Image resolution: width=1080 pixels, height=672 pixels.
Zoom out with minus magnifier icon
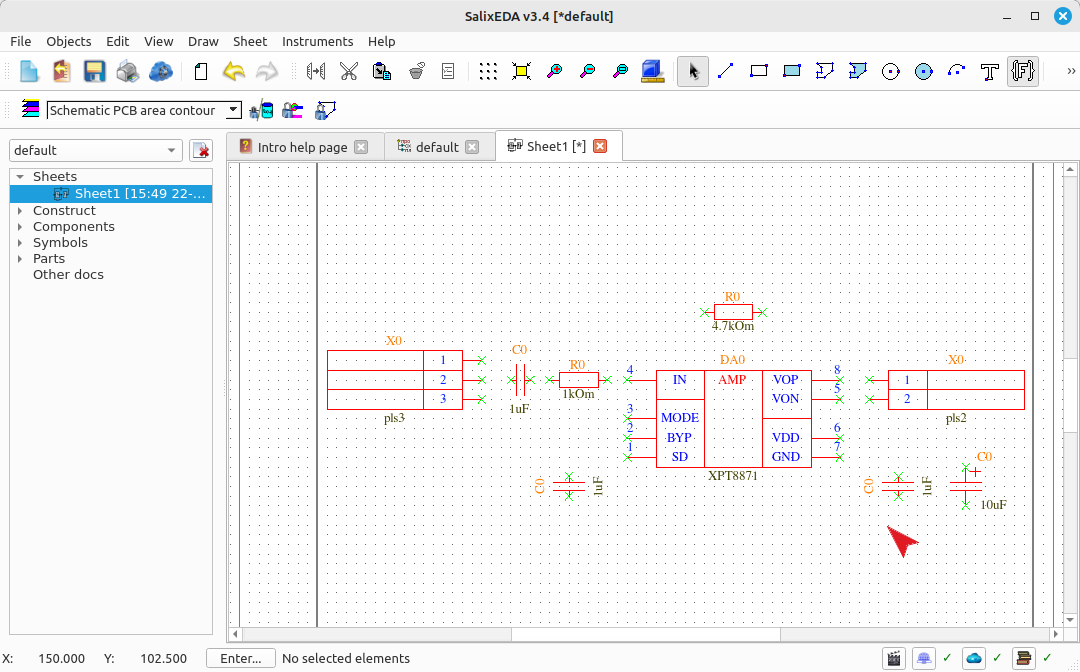click(x=588, y=71)
